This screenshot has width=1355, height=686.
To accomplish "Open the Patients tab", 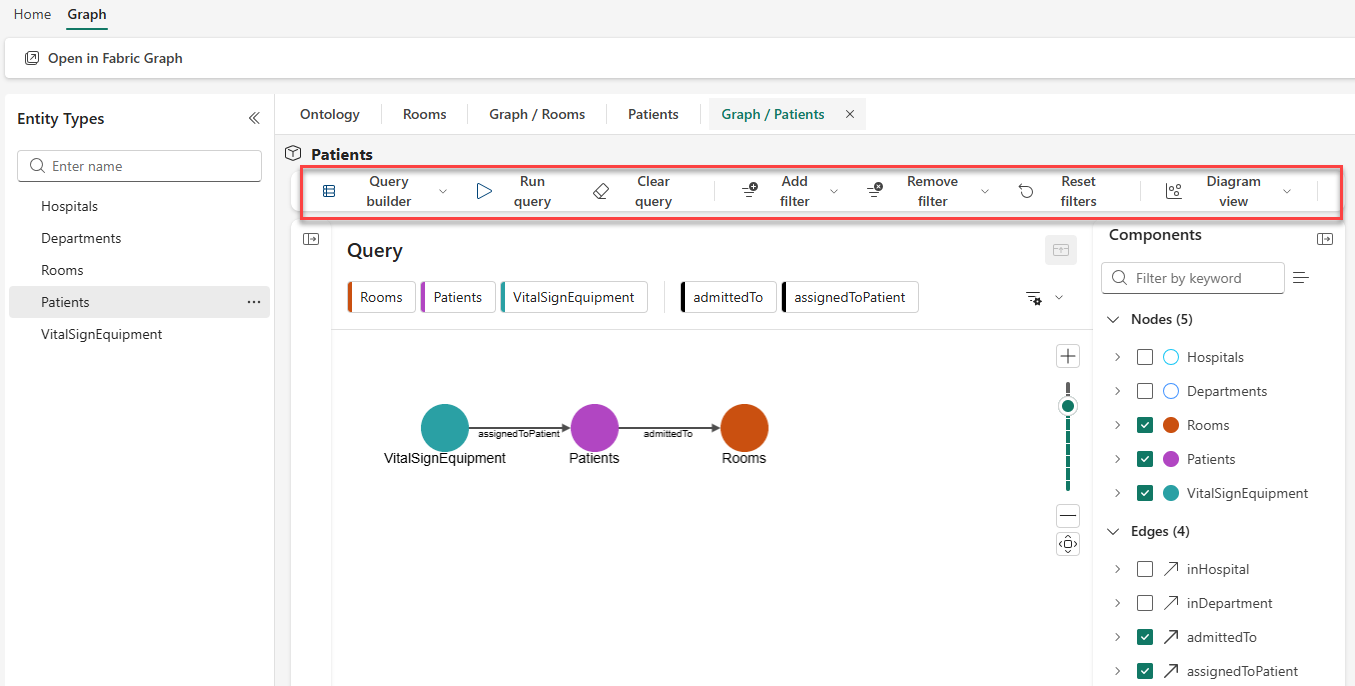I will point(653,114).
